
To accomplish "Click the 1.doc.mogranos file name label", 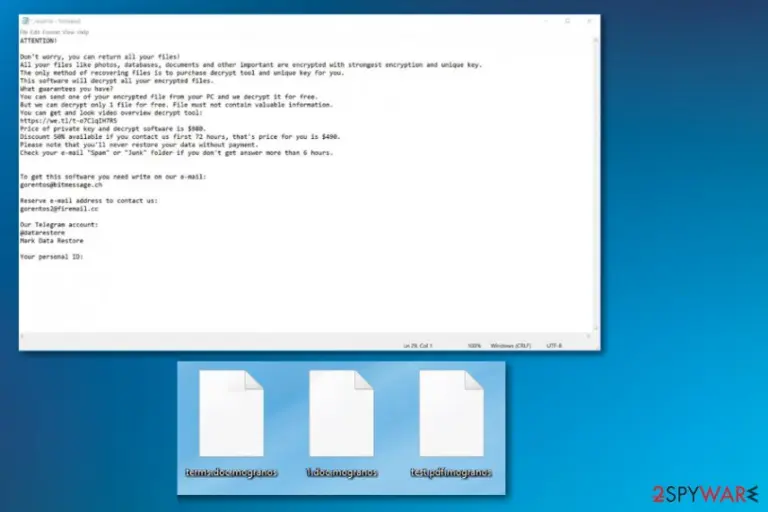I will point(341,472).
